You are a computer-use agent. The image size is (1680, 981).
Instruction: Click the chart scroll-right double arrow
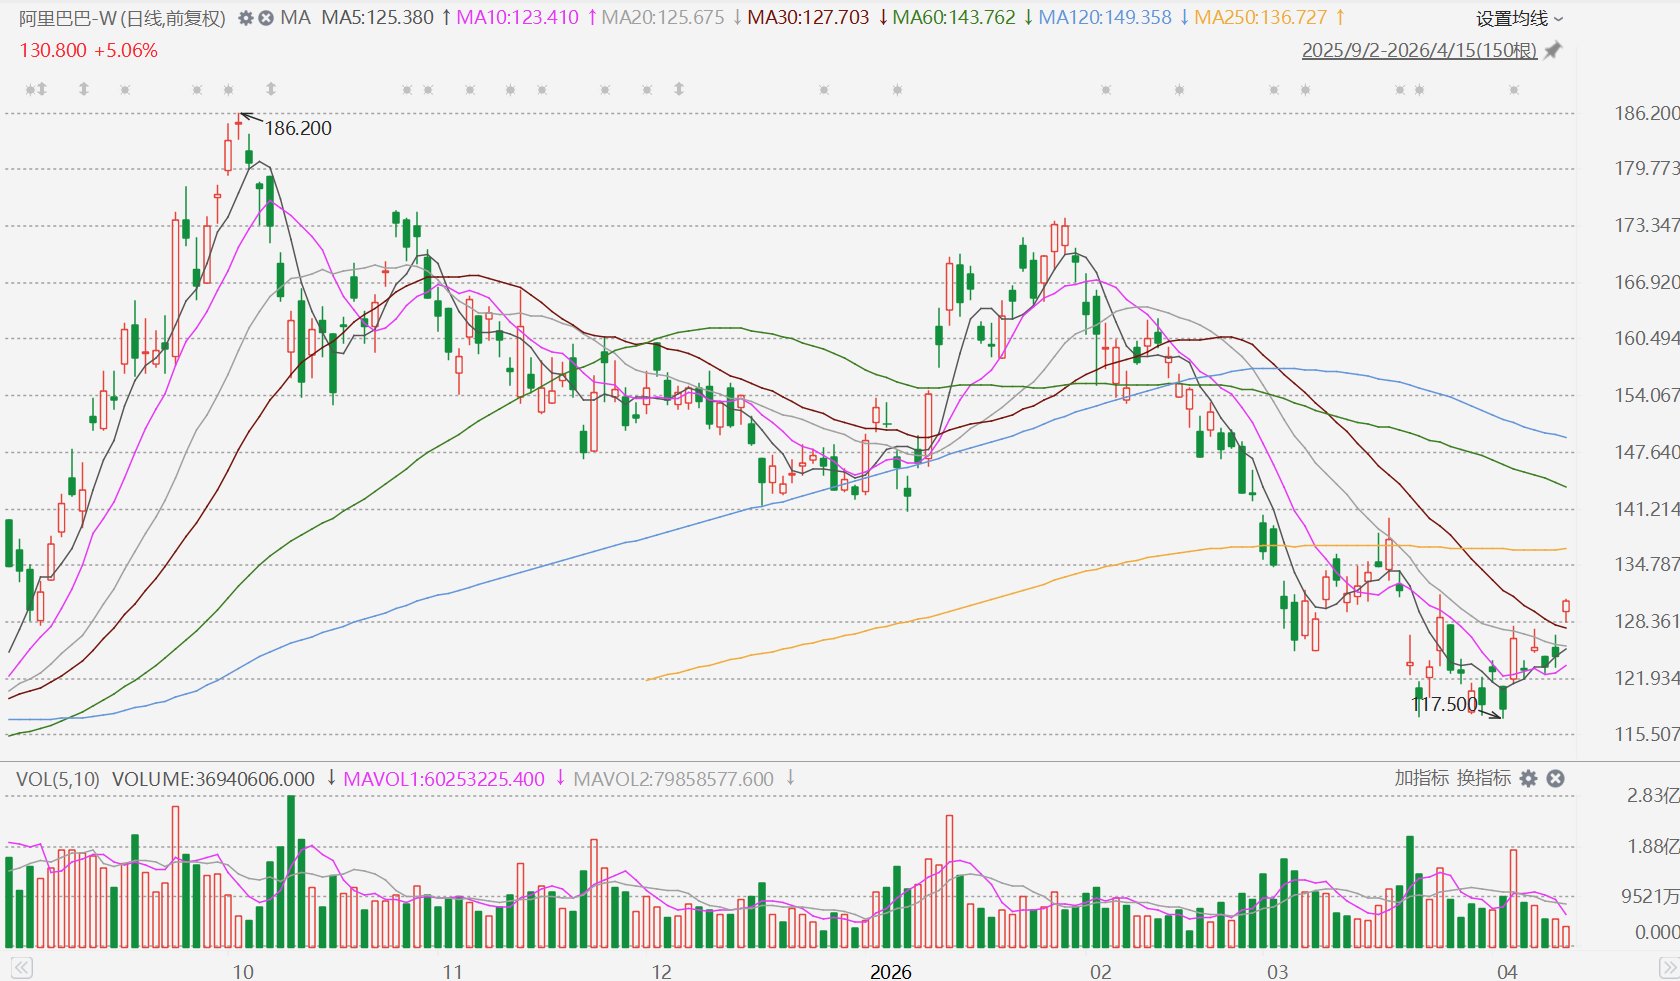tap(1669, 967)
